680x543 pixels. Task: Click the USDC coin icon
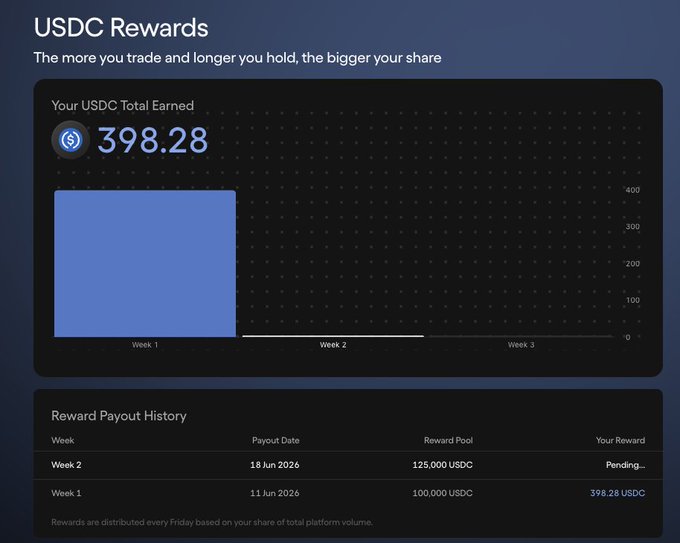70,140
